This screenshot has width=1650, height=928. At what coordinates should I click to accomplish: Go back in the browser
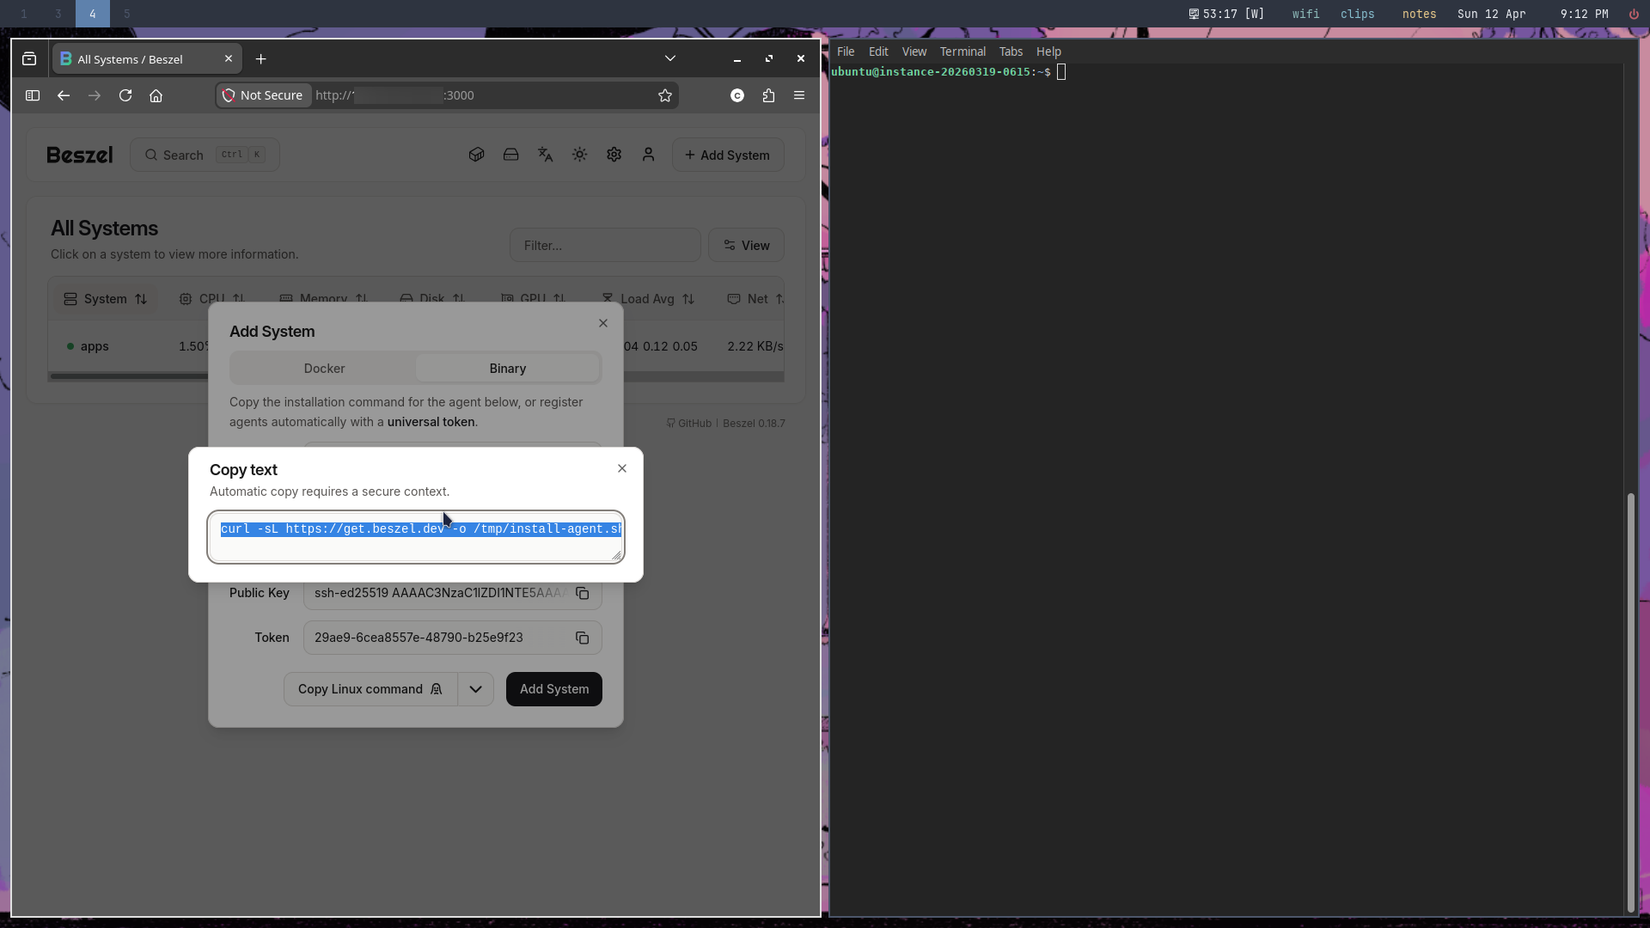[63, 95]
